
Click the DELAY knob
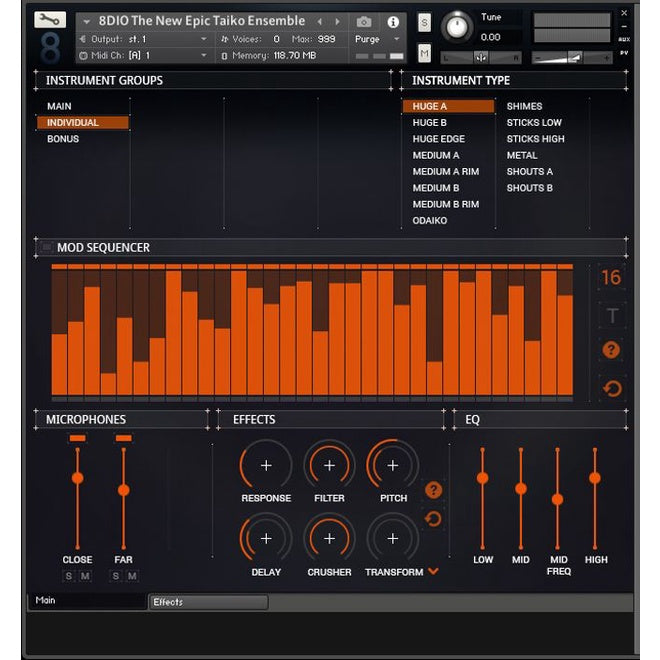click(x=266, y=538)
